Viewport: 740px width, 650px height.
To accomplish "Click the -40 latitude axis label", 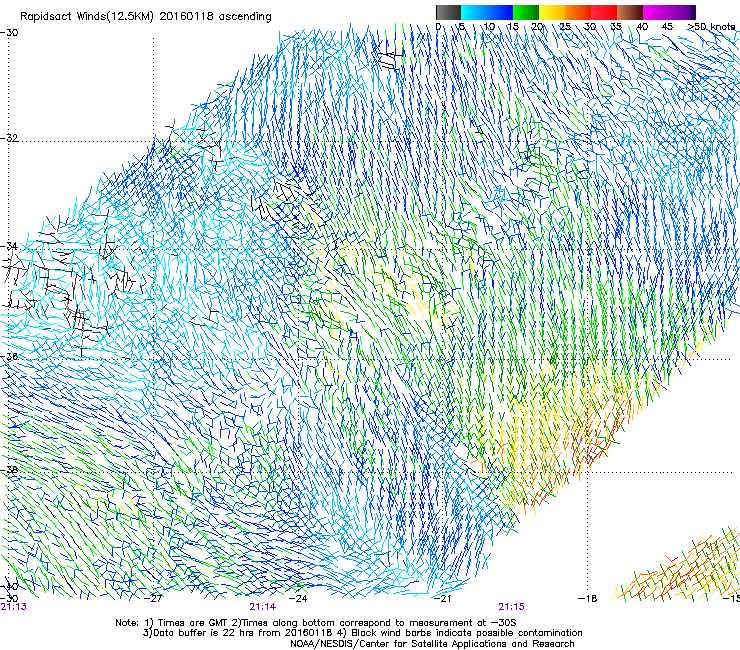I will [9, 587].
